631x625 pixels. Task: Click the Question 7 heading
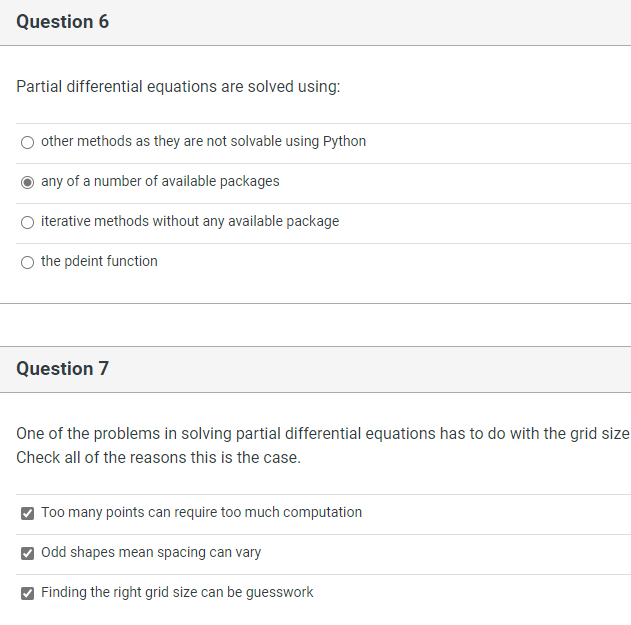coord(62,369)
